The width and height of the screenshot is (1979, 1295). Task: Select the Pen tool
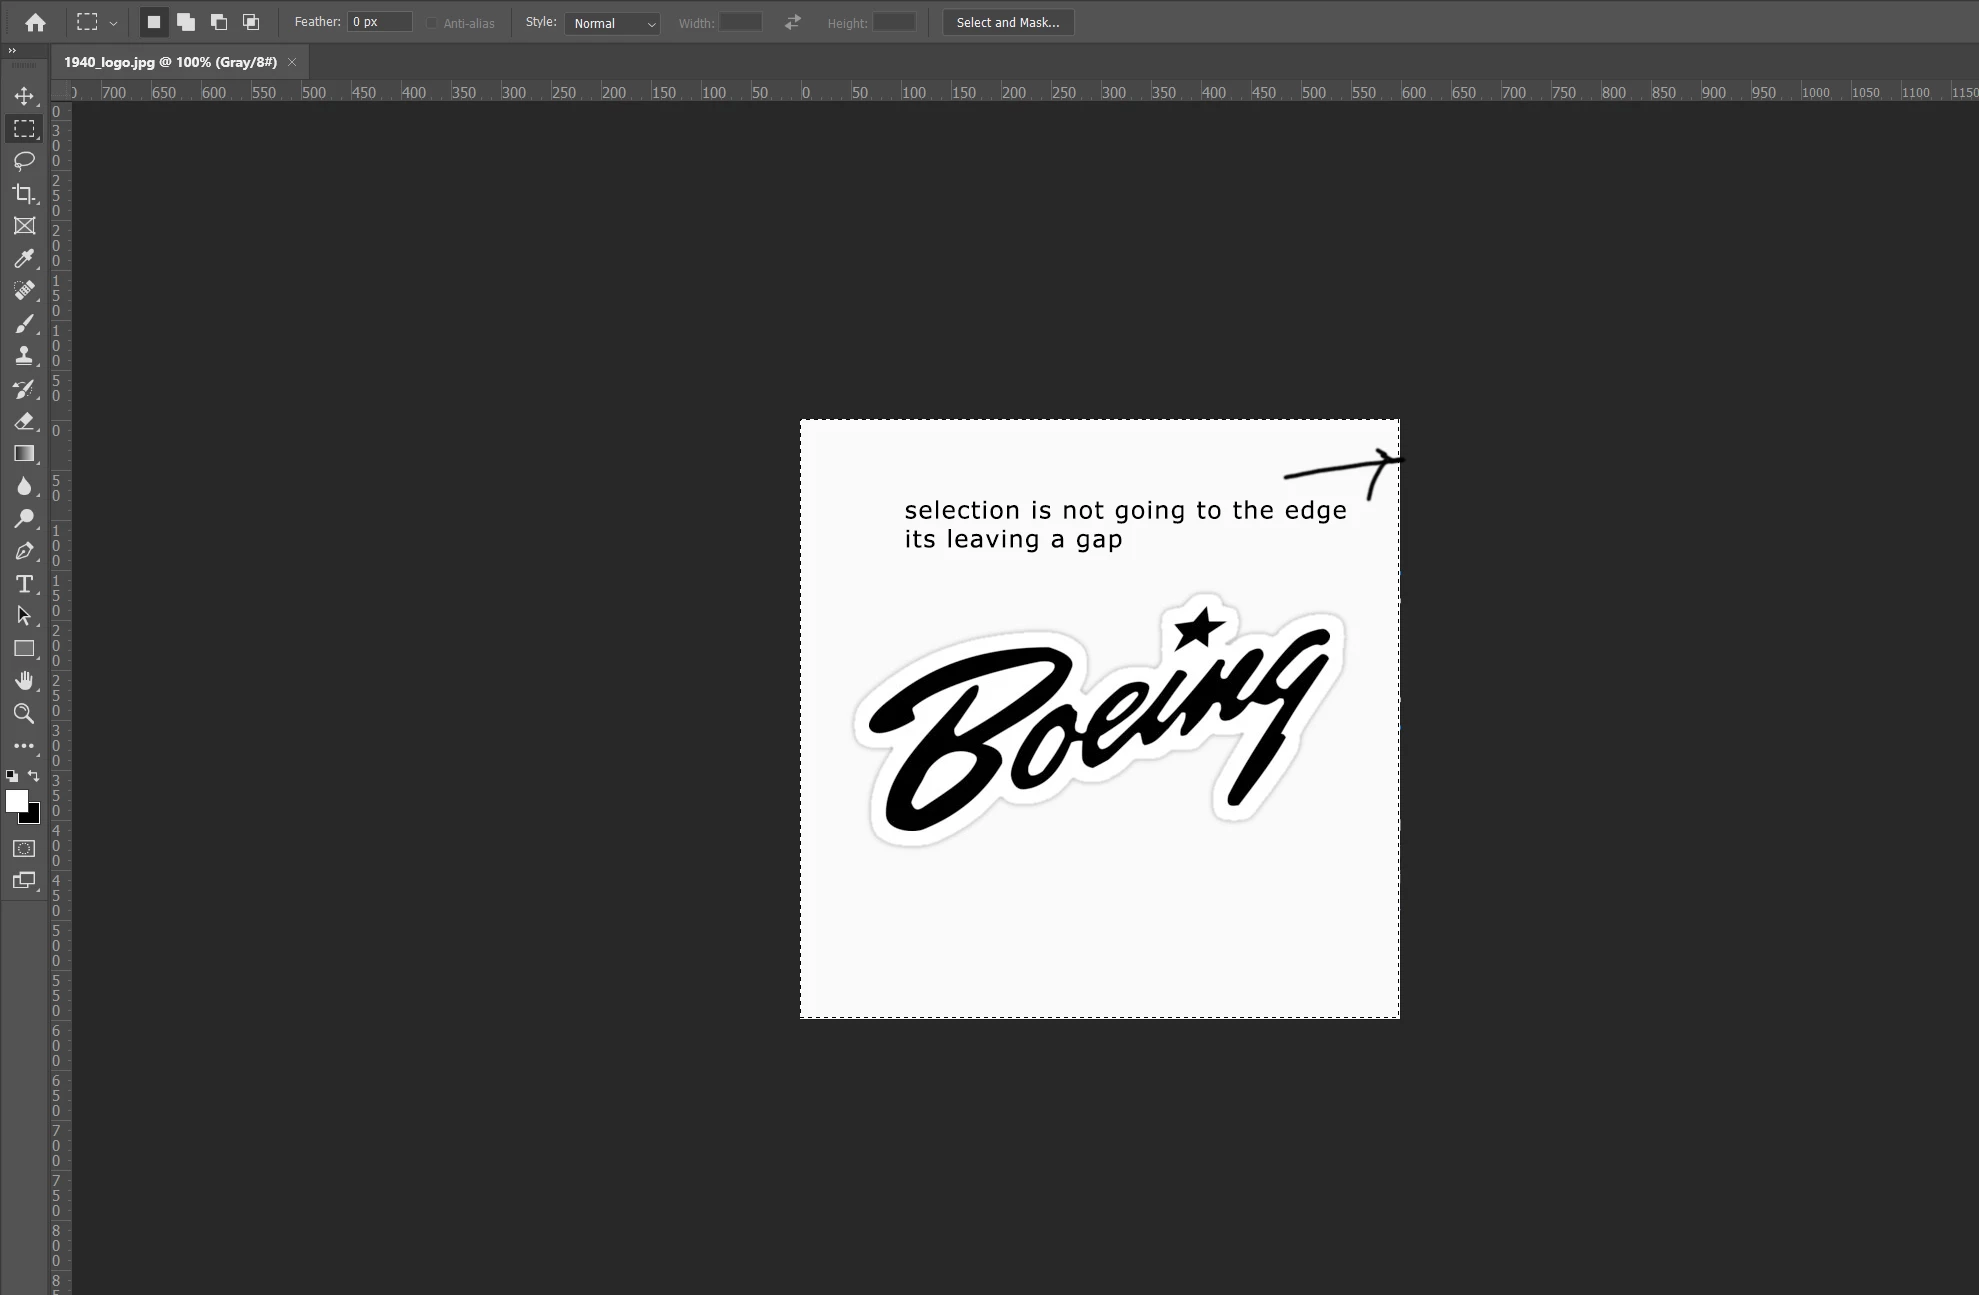(24, 551)
